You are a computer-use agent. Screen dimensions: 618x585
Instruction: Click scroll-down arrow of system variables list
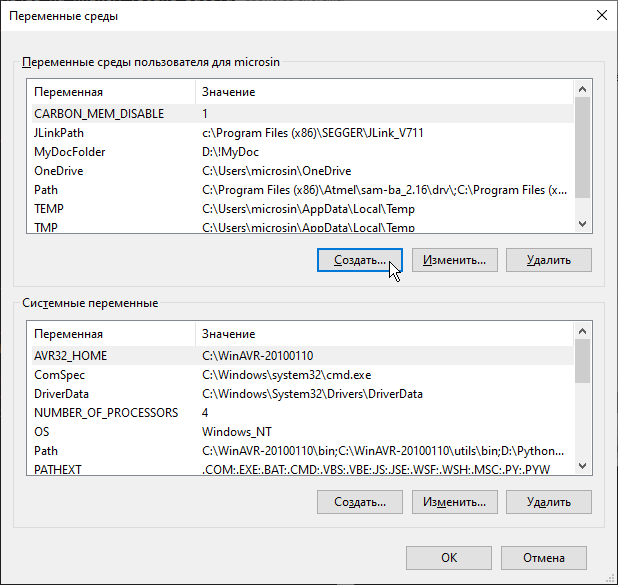click(582, 466)
